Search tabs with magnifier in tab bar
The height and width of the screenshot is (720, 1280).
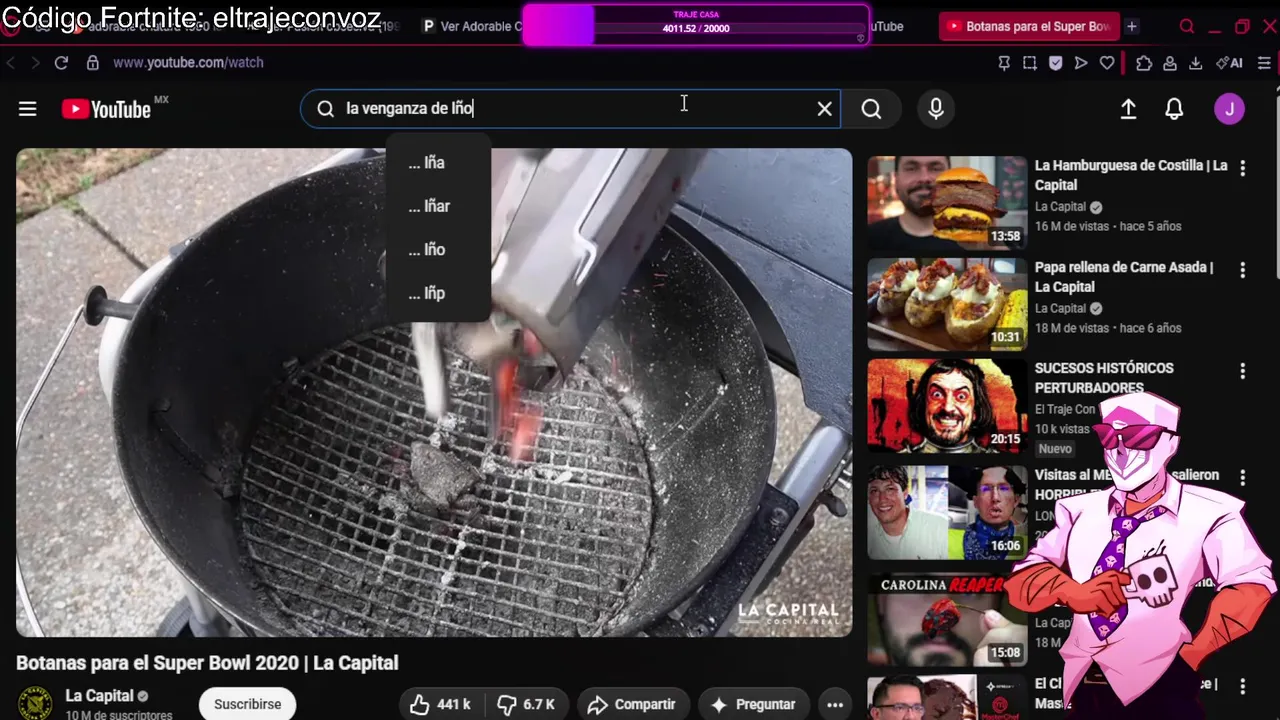pos(1187,26)
